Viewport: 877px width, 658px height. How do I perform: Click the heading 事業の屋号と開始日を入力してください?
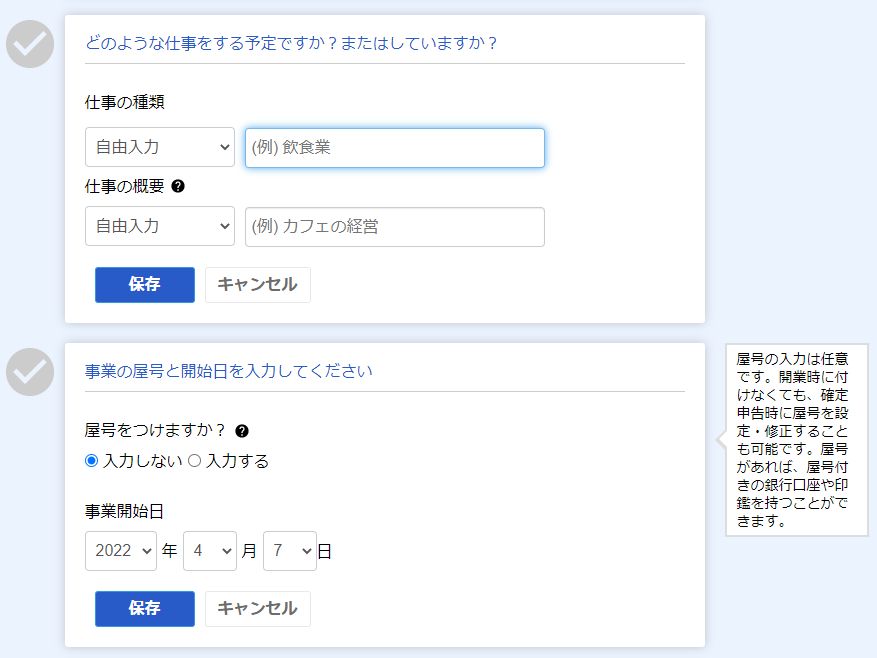click(229, 371)
